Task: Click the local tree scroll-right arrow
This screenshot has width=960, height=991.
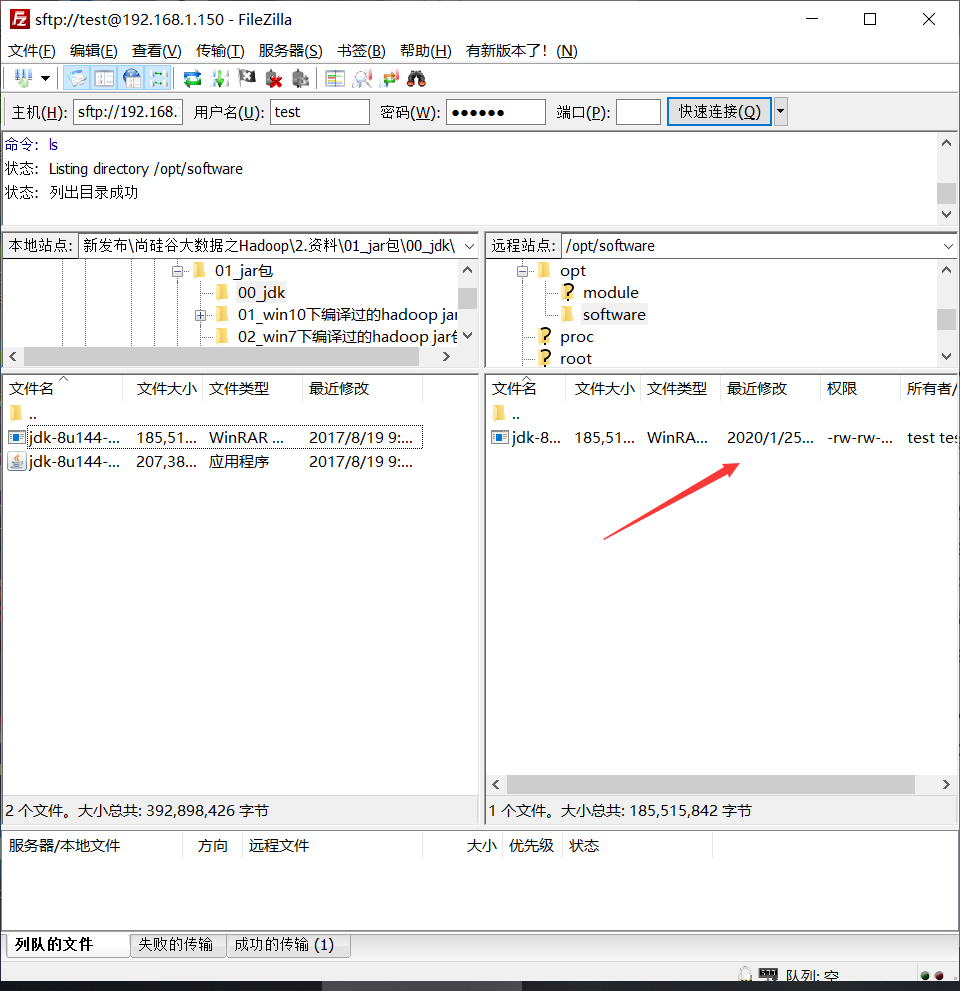Action: tap(446, 356)
